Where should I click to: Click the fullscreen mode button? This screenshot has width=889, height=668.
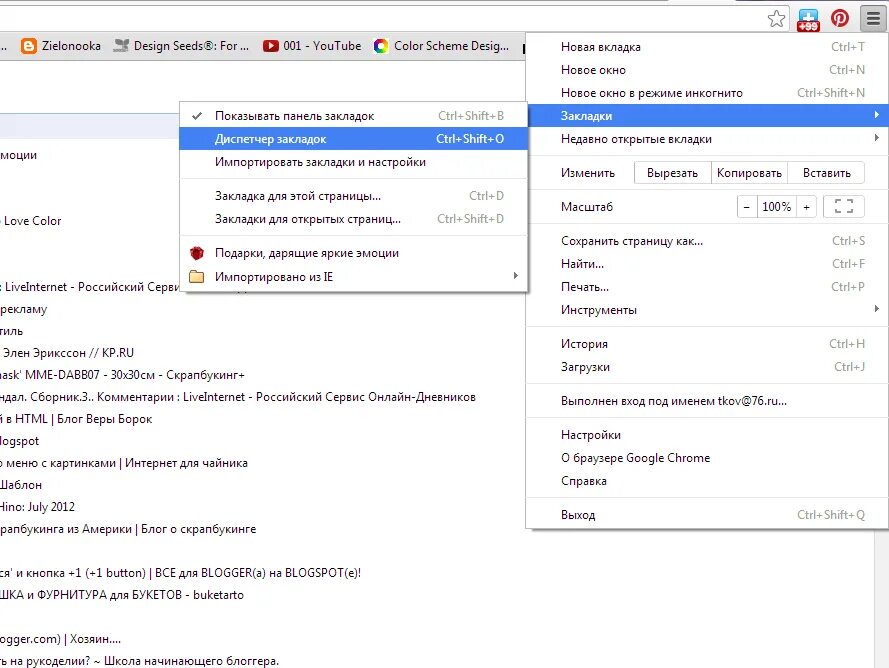tap(844, 206)
